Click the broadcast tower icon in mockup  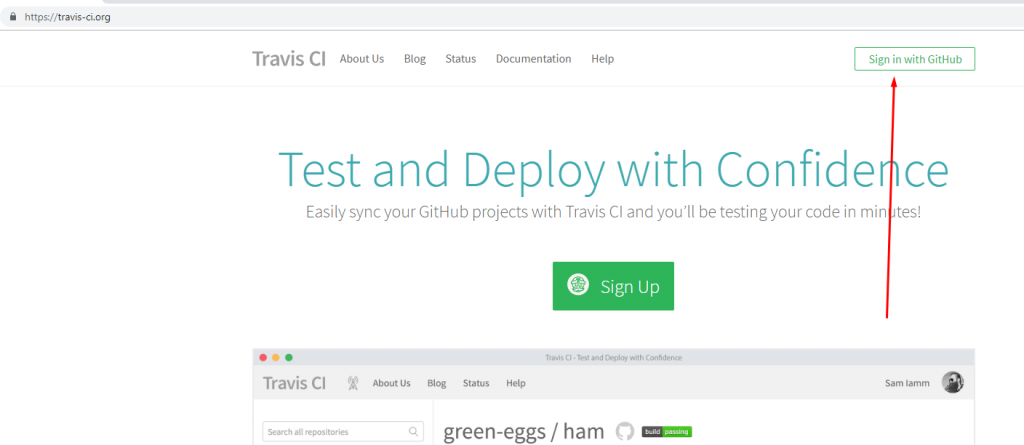click(353, 383)
